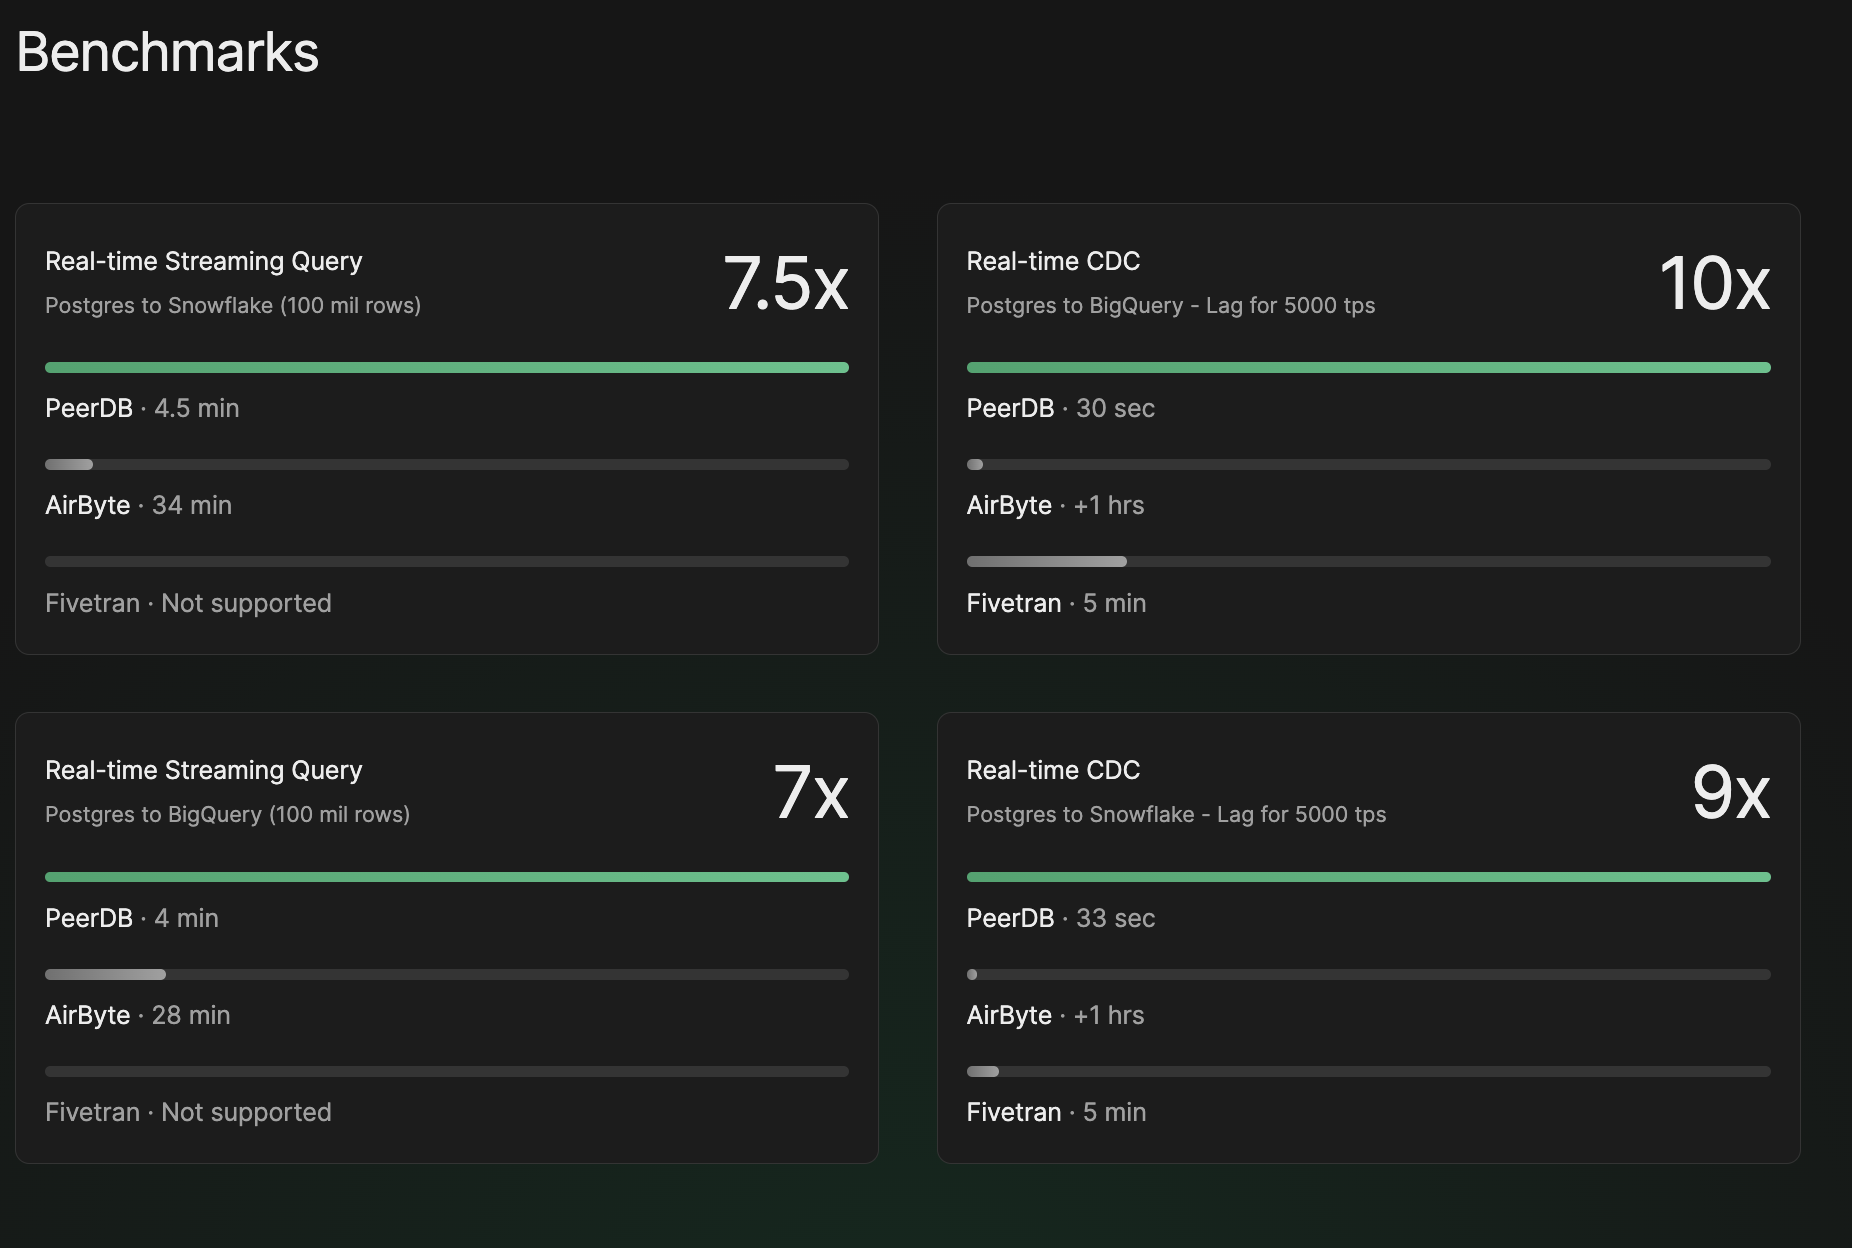Click the Benchmarks page heading

(167, 52)
